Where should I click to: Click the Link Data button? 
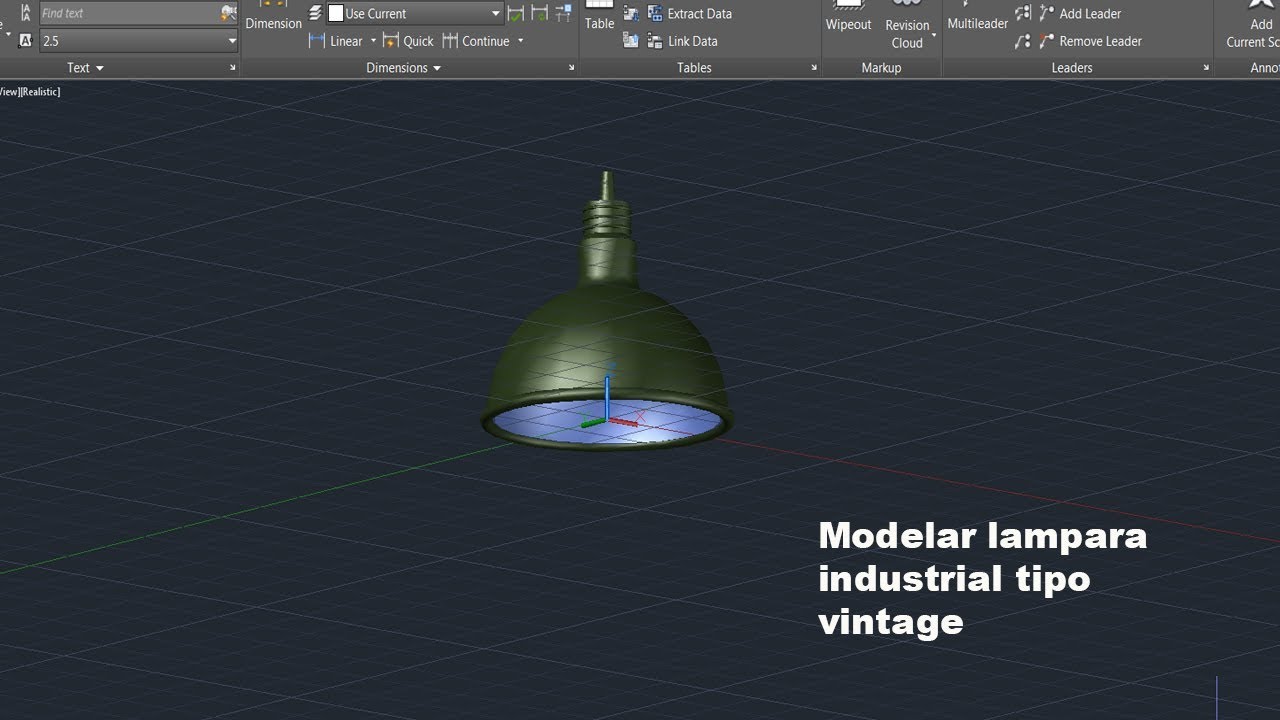click(x=683, y=41)
